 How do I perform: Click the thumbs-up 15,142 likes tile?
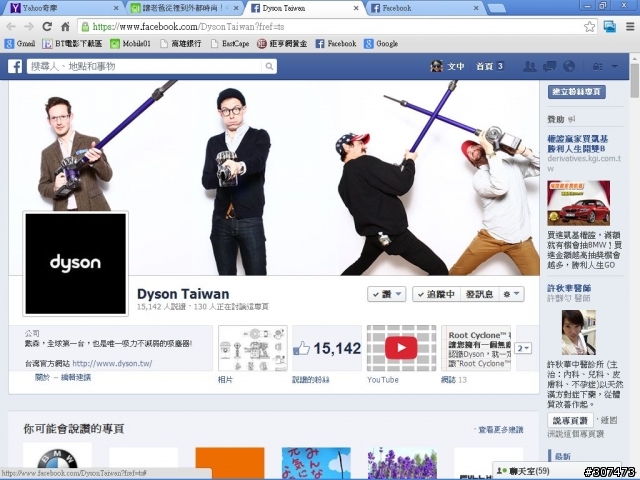[327, 348]
